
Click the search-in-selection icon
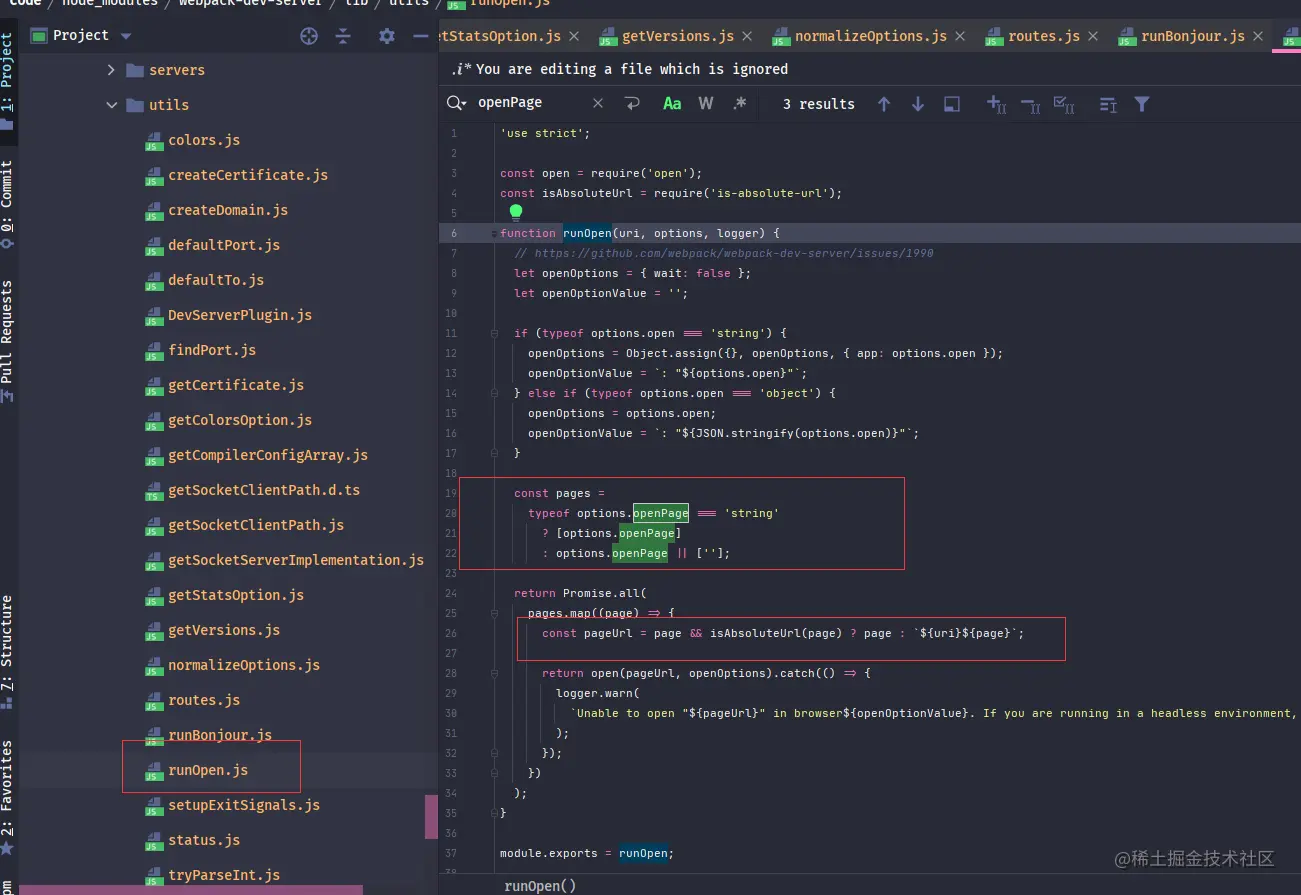click(x=952, y=104)
